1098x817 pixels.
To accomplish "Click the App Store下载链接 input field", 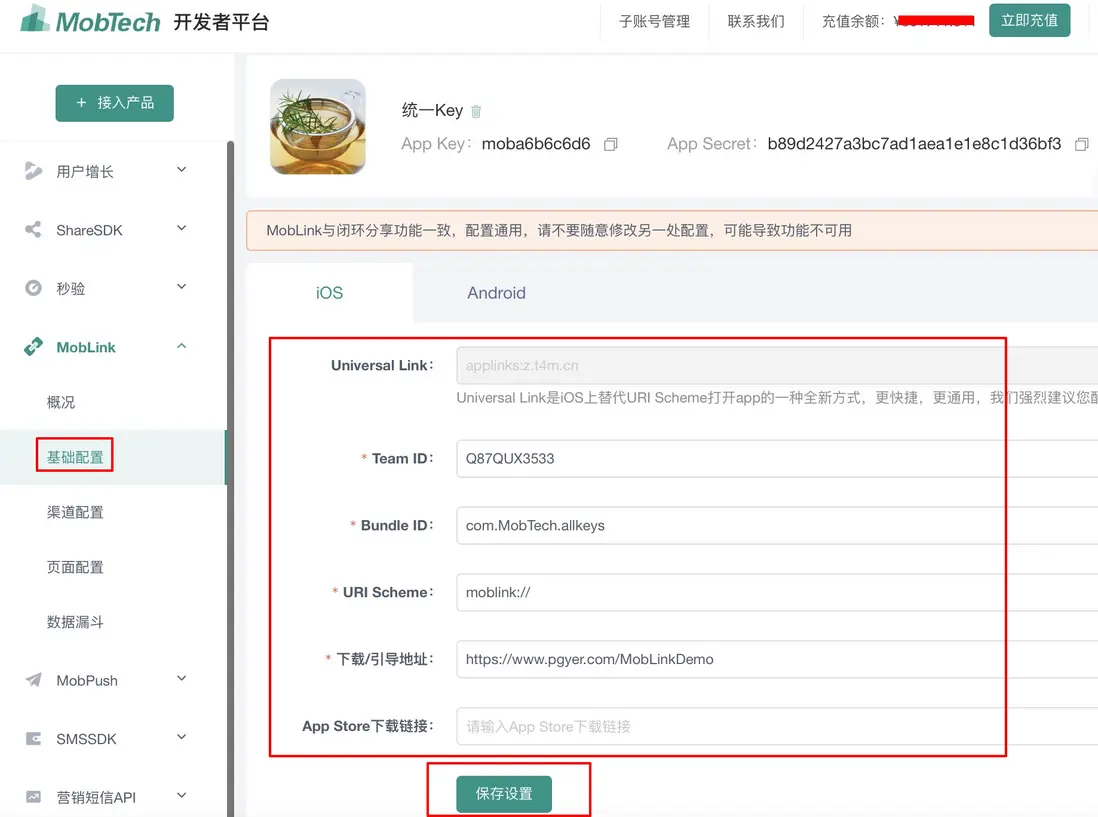I will click(777, 727).
